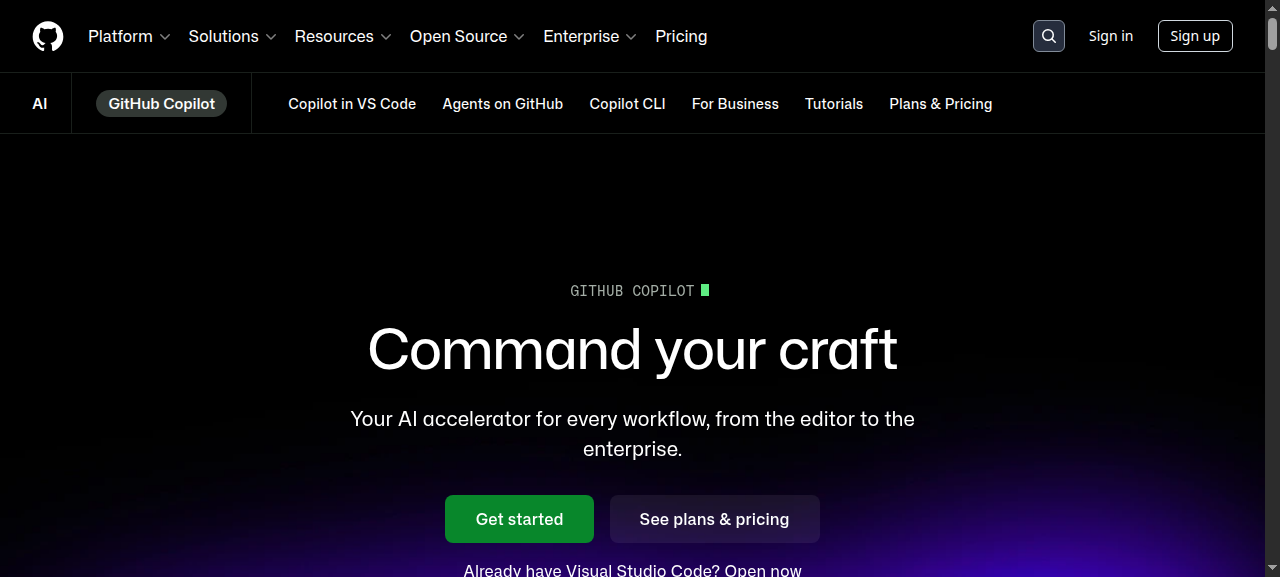Open the Pricing page link
Image resolution: width=1280 pixels, height=577 pixels.
[x=681, y=36]
